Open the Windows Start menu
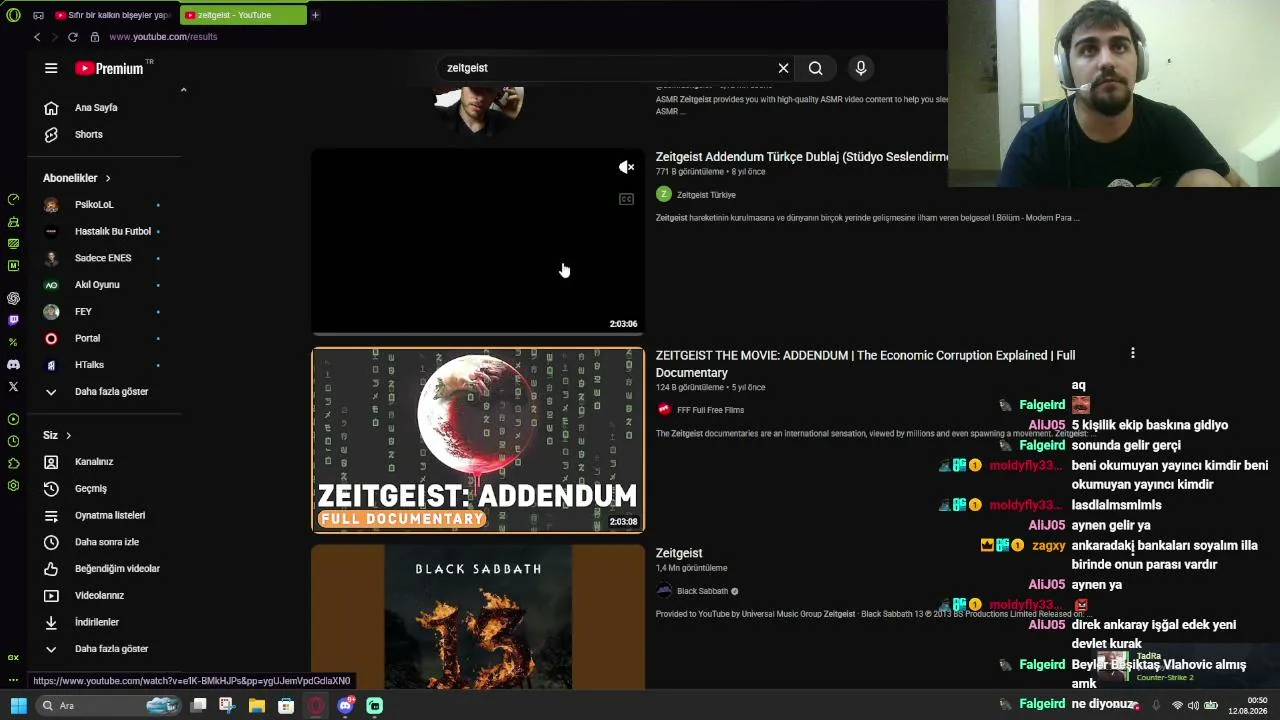The height and width of the screenshot is (720, 1280). coord(18,706)
